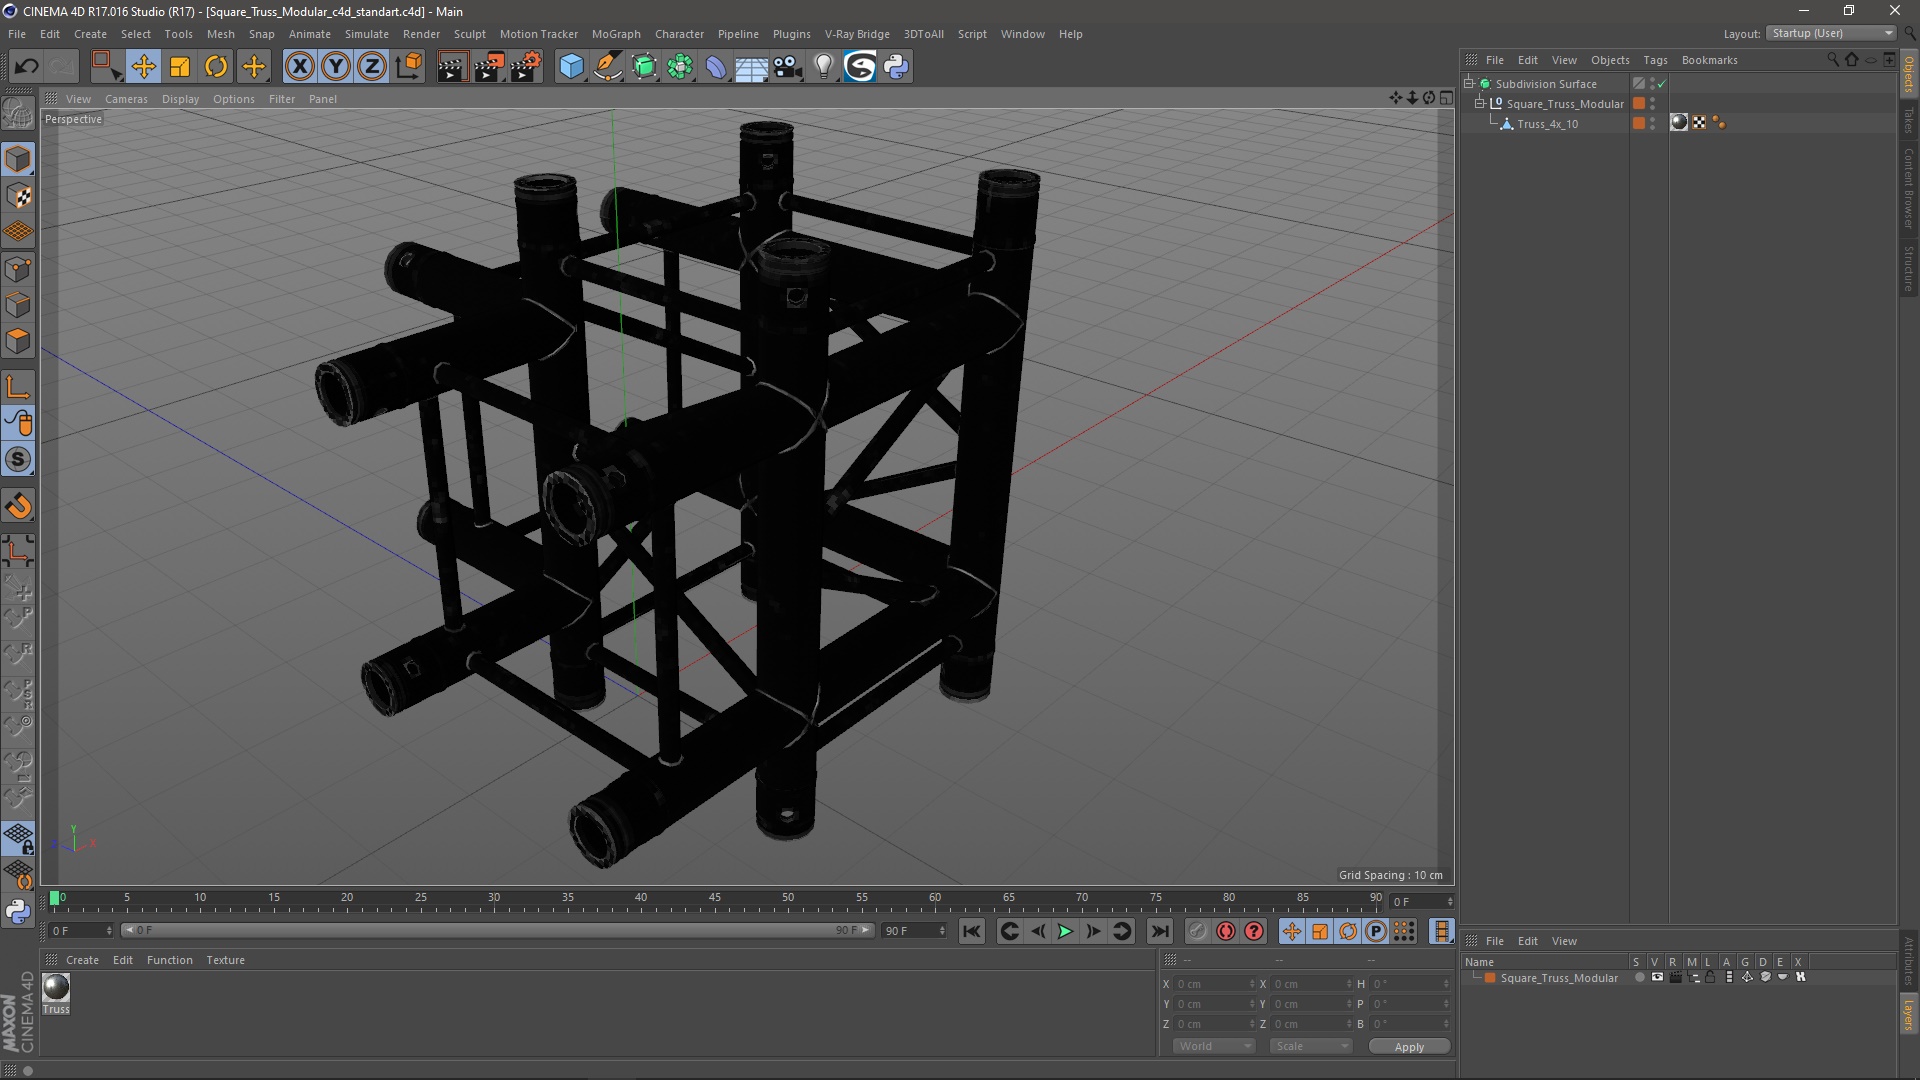Select the Scale tool
1920x1080 pixels.
[180, 67]
